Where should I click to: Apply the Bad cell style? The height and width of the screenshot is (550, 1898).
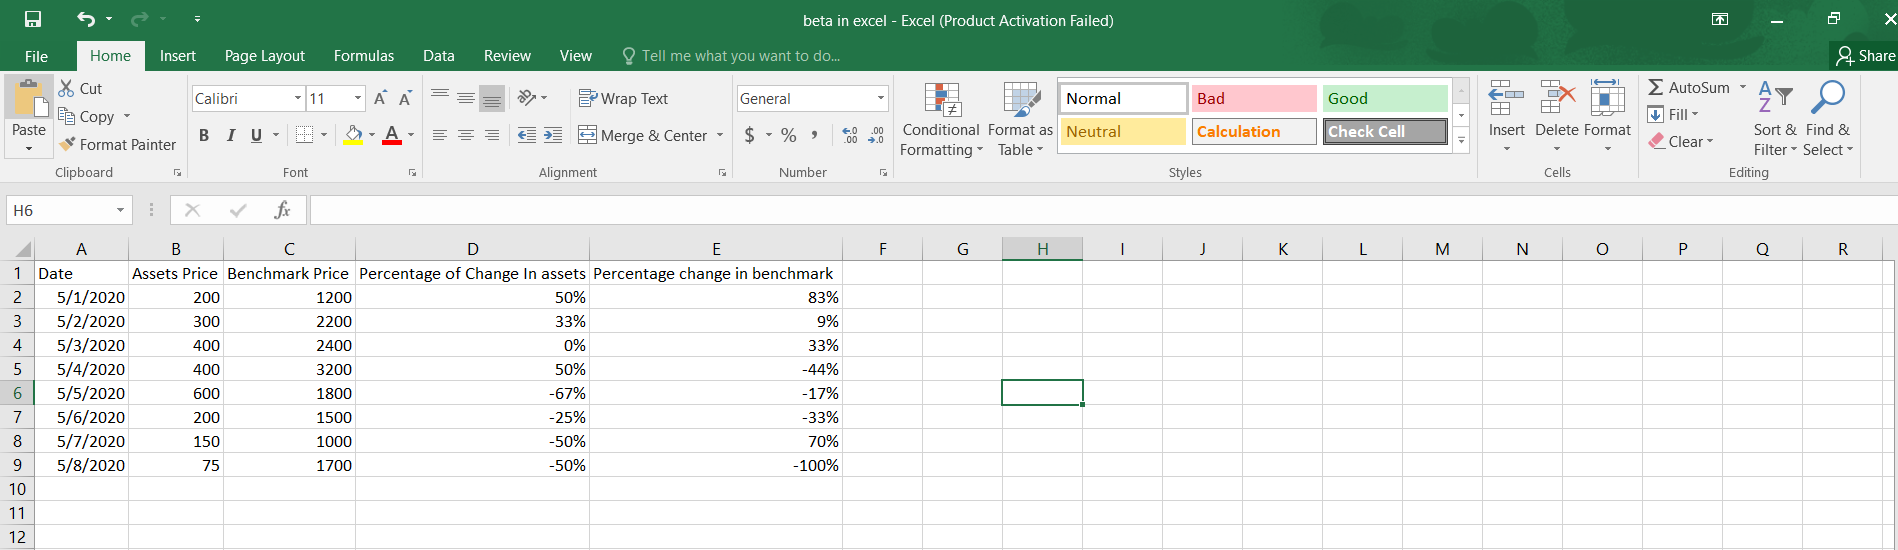1254,98
